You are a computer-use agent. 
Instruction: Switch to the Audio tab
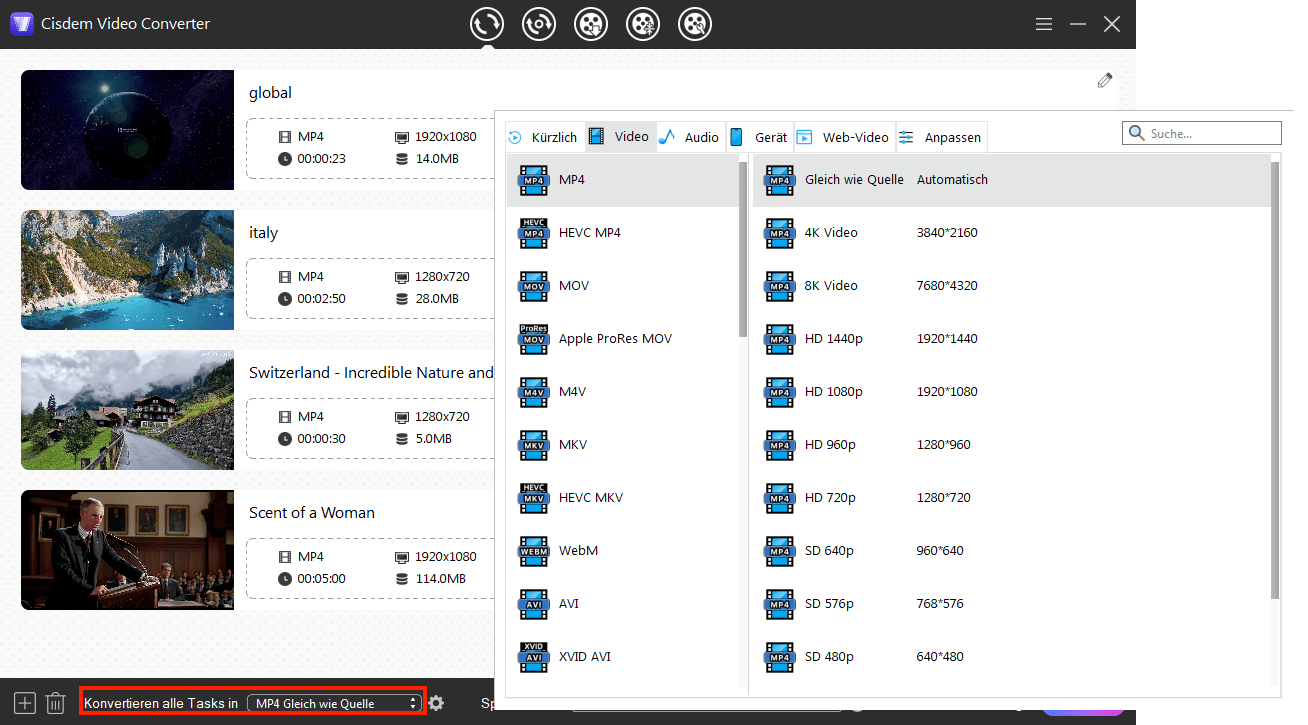690,137
